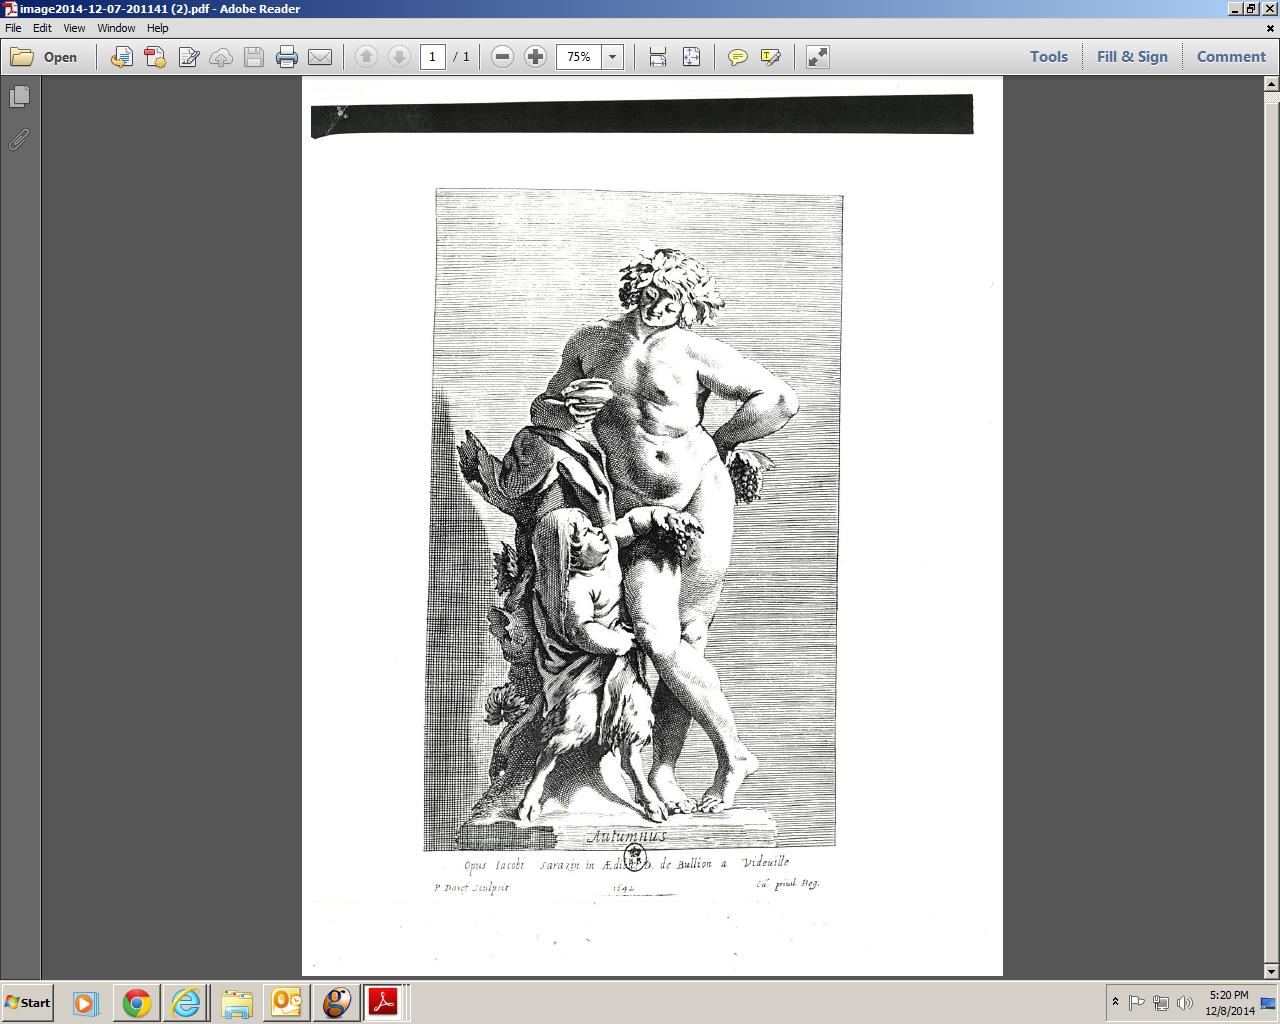The image size is (1280, 1024).
Task: Click the convert to PDF online icon
Action: pos(122,57)
